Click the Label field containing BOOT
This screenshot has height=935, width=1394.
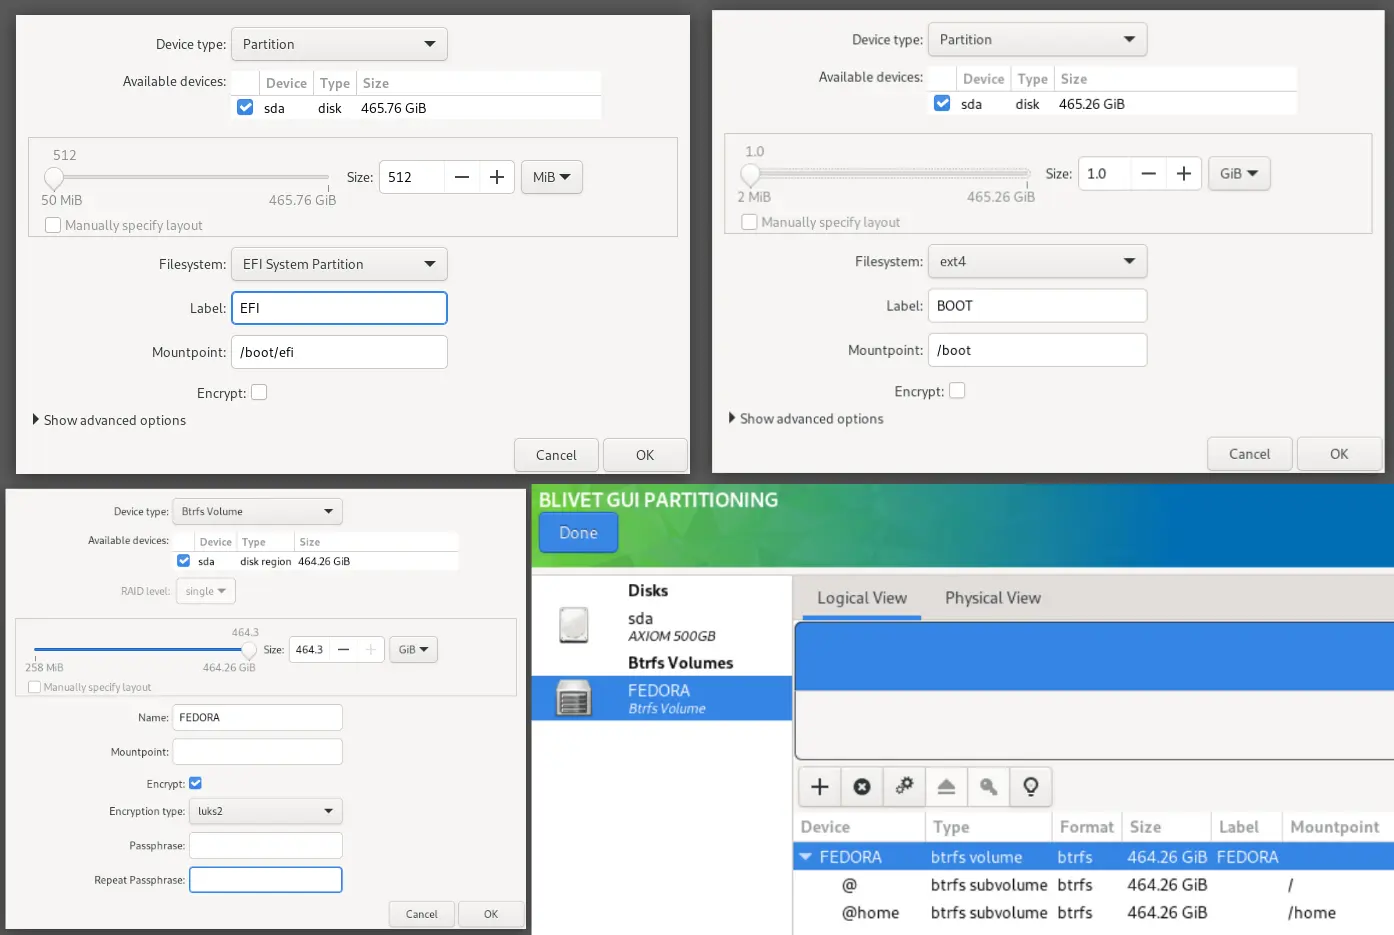point(1037,306)
